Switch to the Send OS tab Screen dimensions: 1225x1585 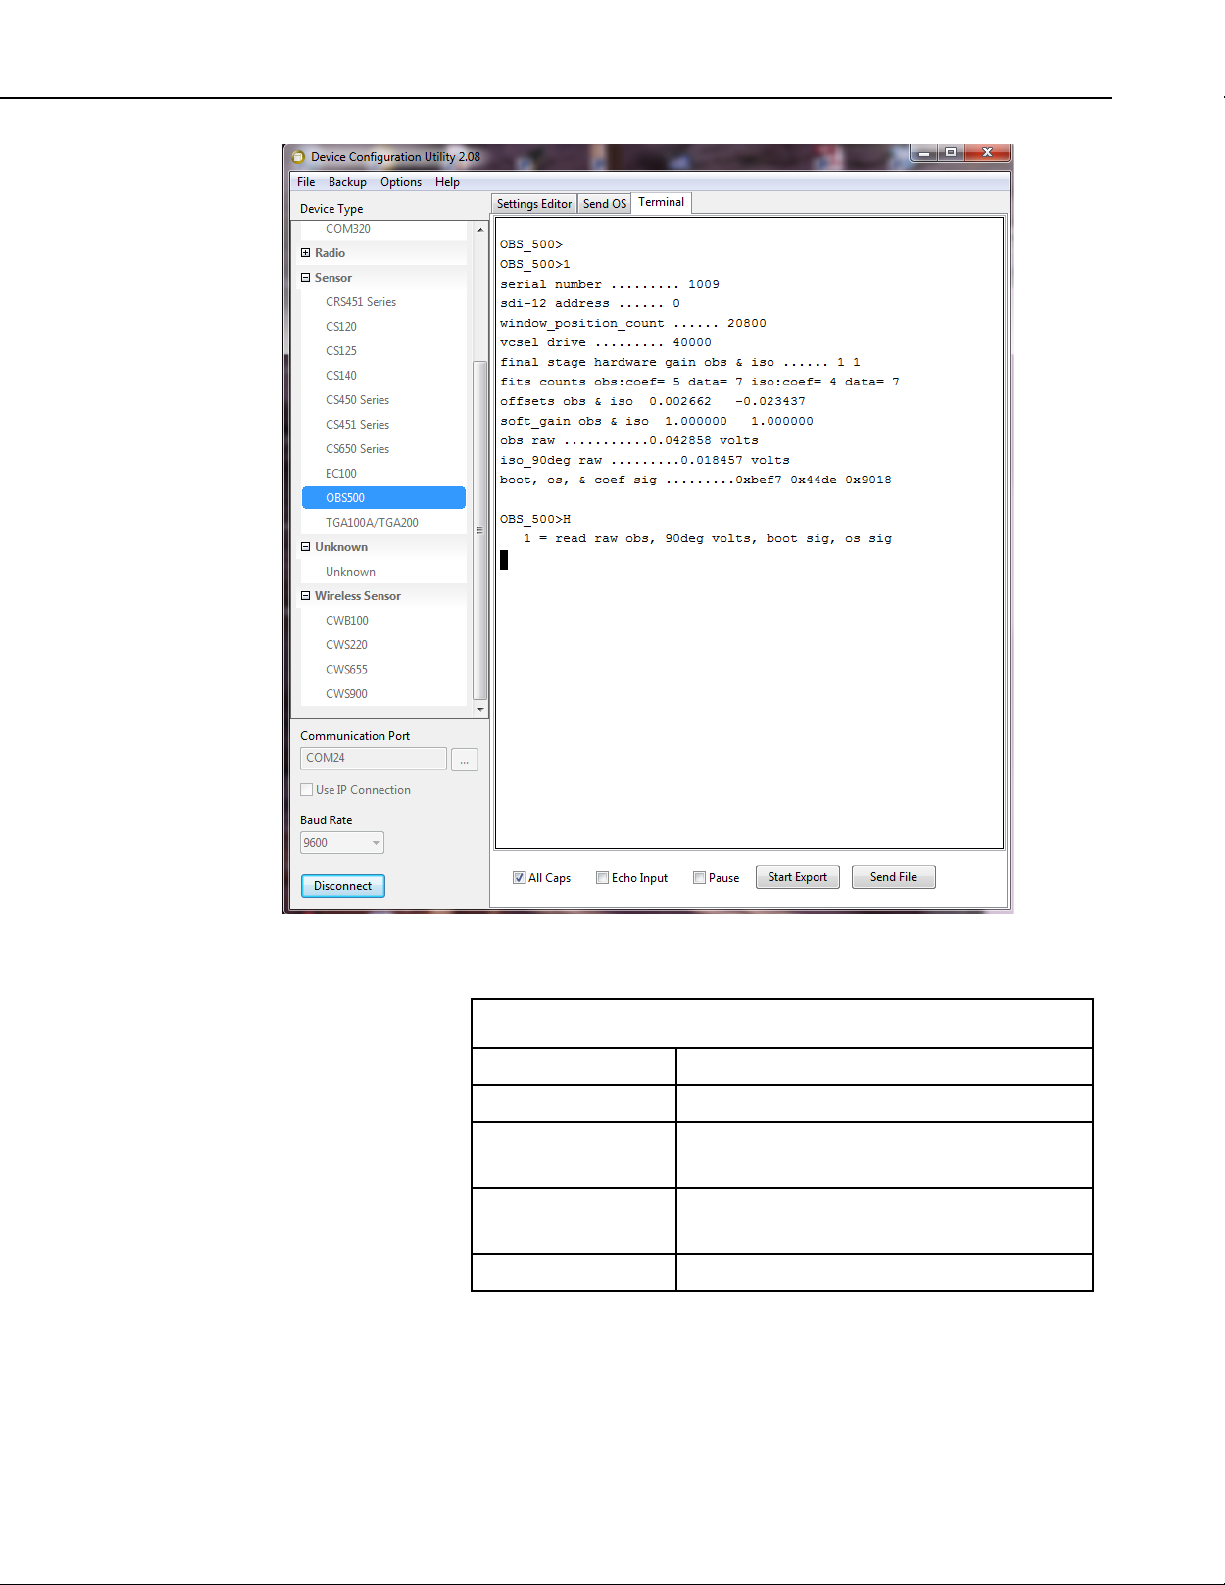[x=604, y=204]
